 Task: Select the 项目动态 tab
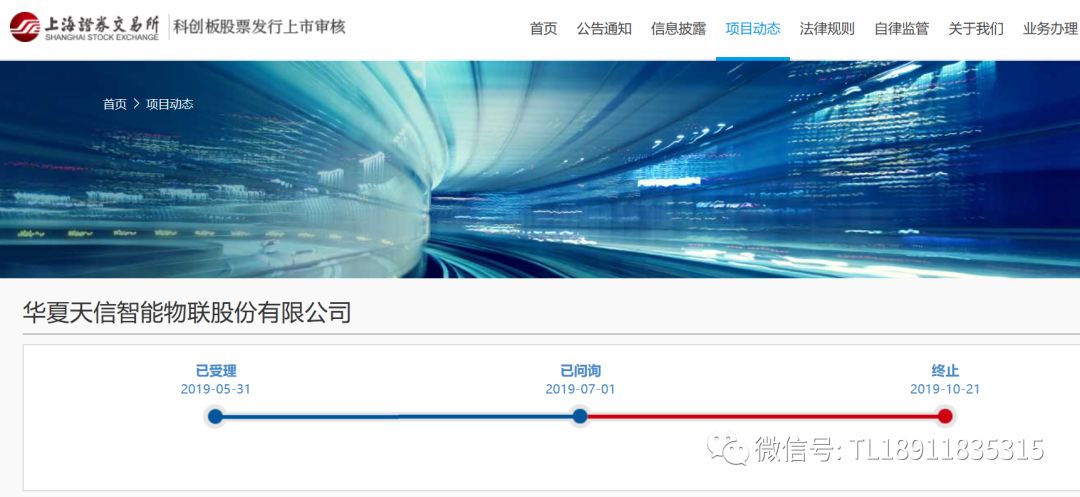tap(753, 29)
